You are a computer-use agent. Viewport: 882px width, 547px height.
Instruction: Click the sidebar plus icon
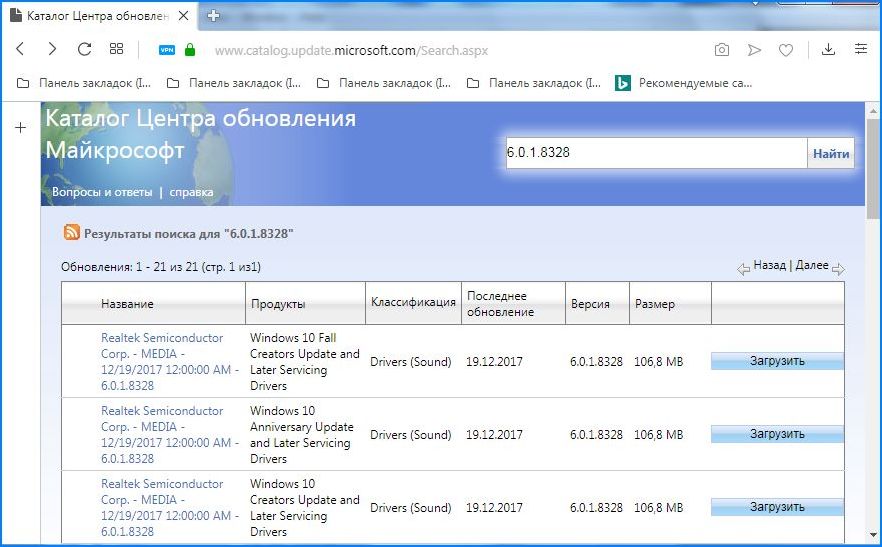pyautogui.click(x=20, y=128)
